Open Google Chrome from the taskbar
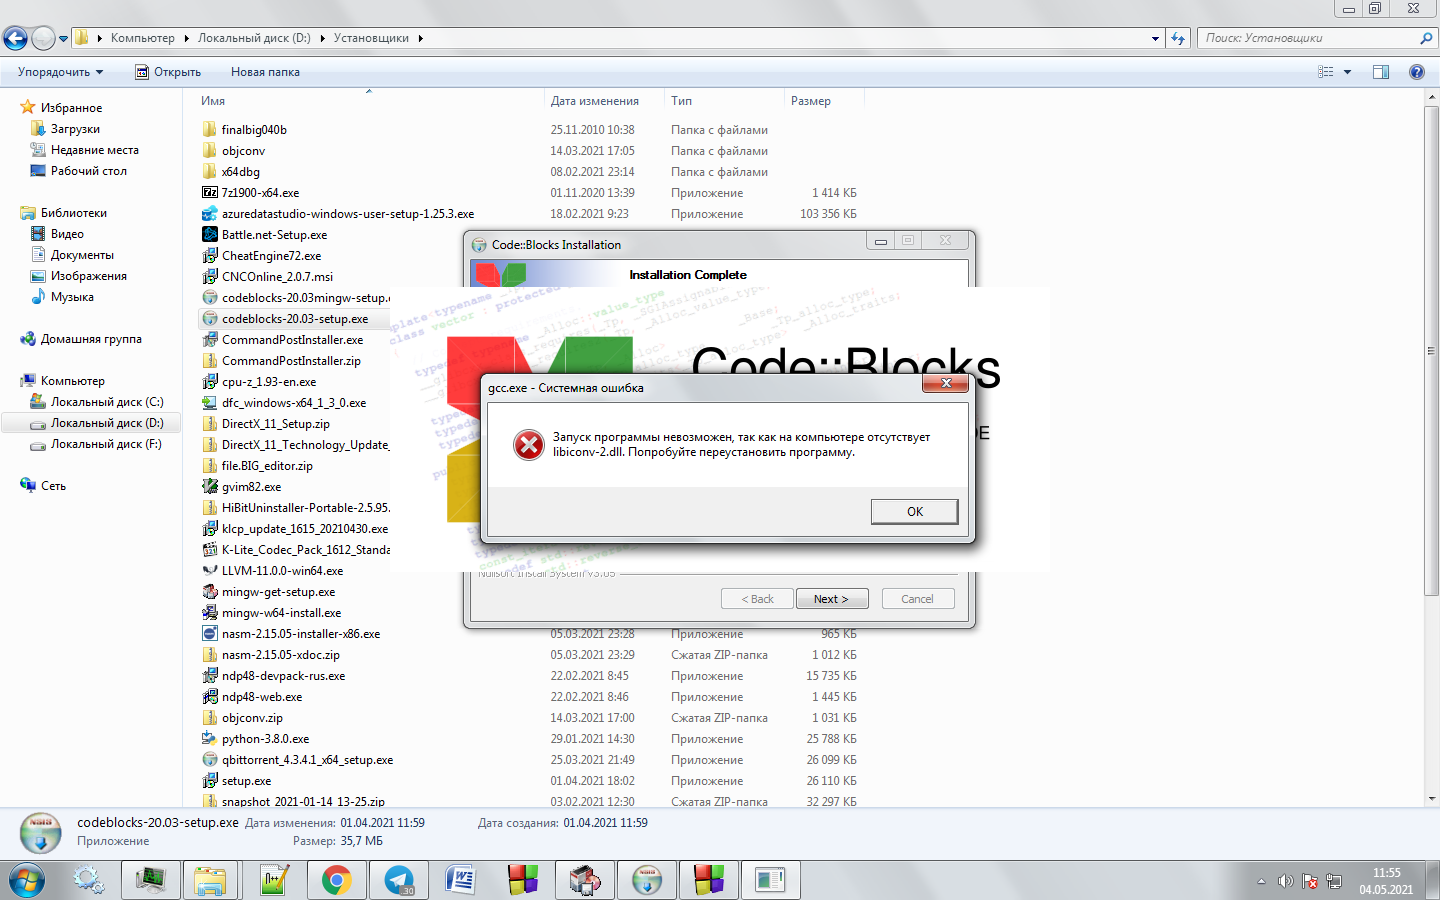Screen dimensions: 1440x900 coord(336,880)
